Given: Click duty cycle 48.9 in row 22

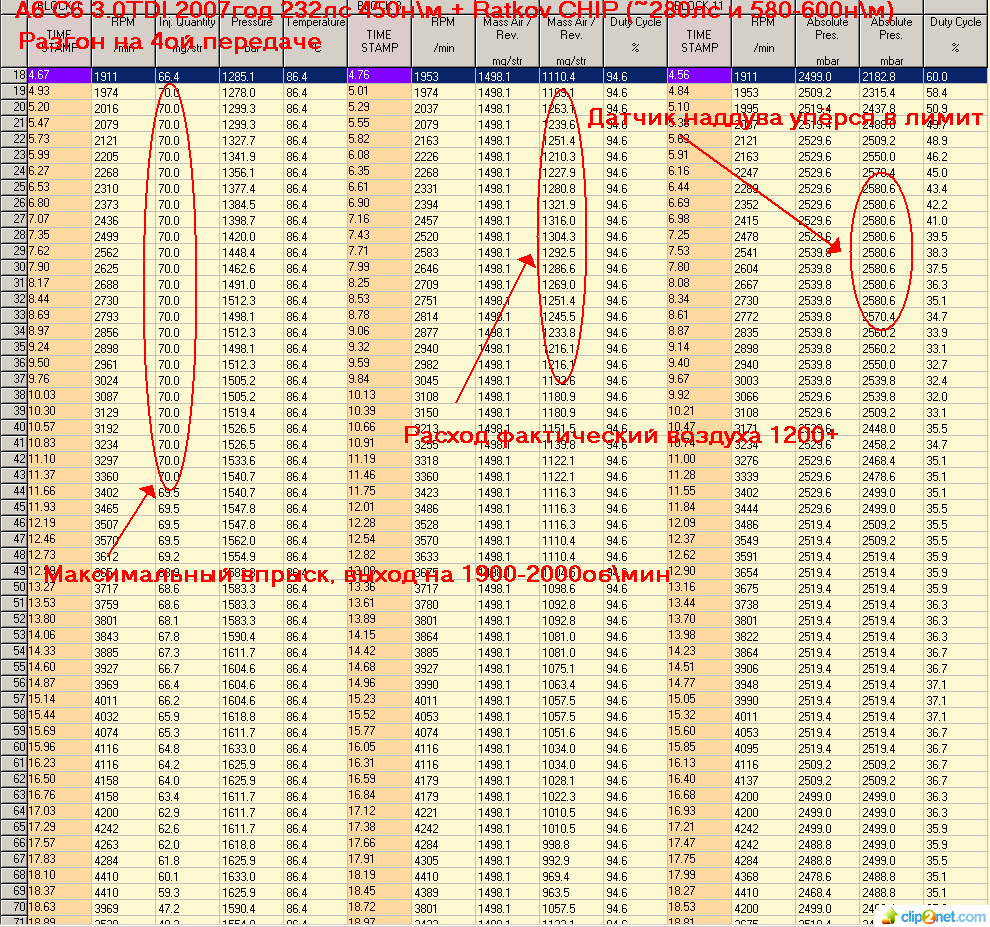Looking at the screenshot, I should point(955,140).
